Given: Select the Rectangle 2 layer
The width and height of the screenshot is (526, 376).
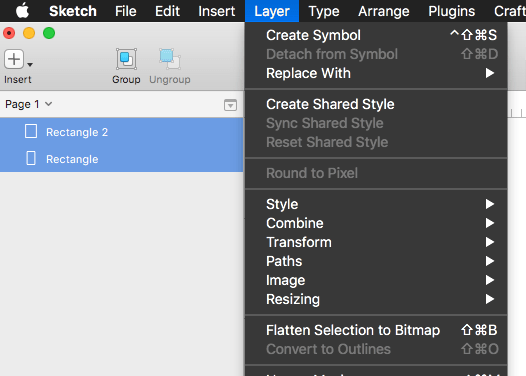Looking at the screenshot, I should pyautogui.click(x=121, y=132).
